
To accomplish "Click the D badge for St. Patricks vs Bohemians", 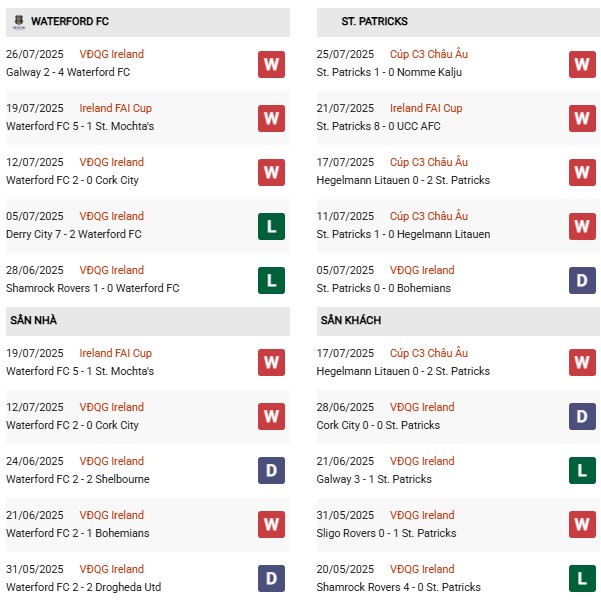I will click(582, 281).
